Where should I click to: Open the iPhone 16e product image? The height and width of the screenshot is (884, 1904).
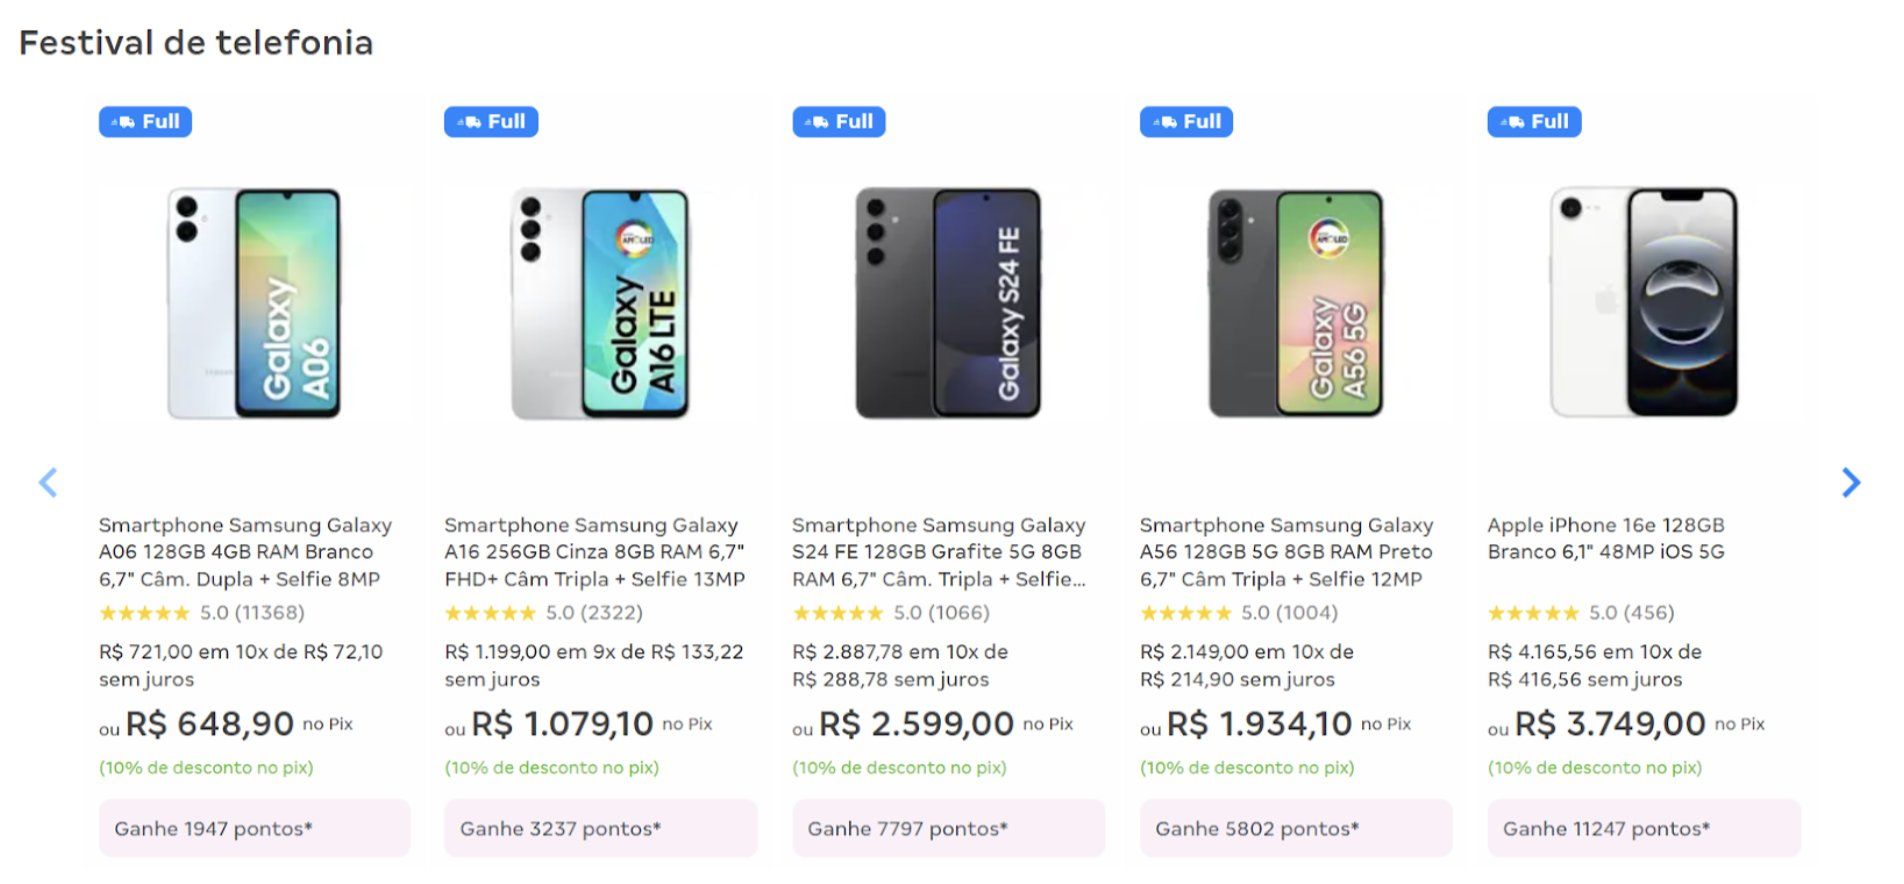click(x=1644, y=303)
